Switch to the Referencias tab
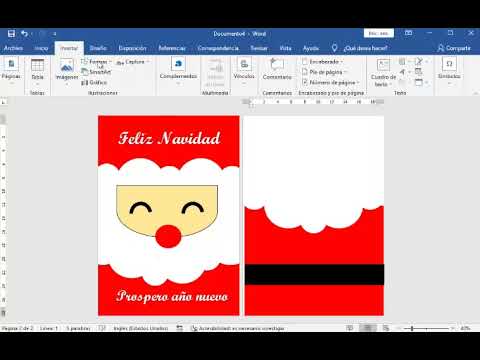The image size is (480, 360). click(172, 48)
